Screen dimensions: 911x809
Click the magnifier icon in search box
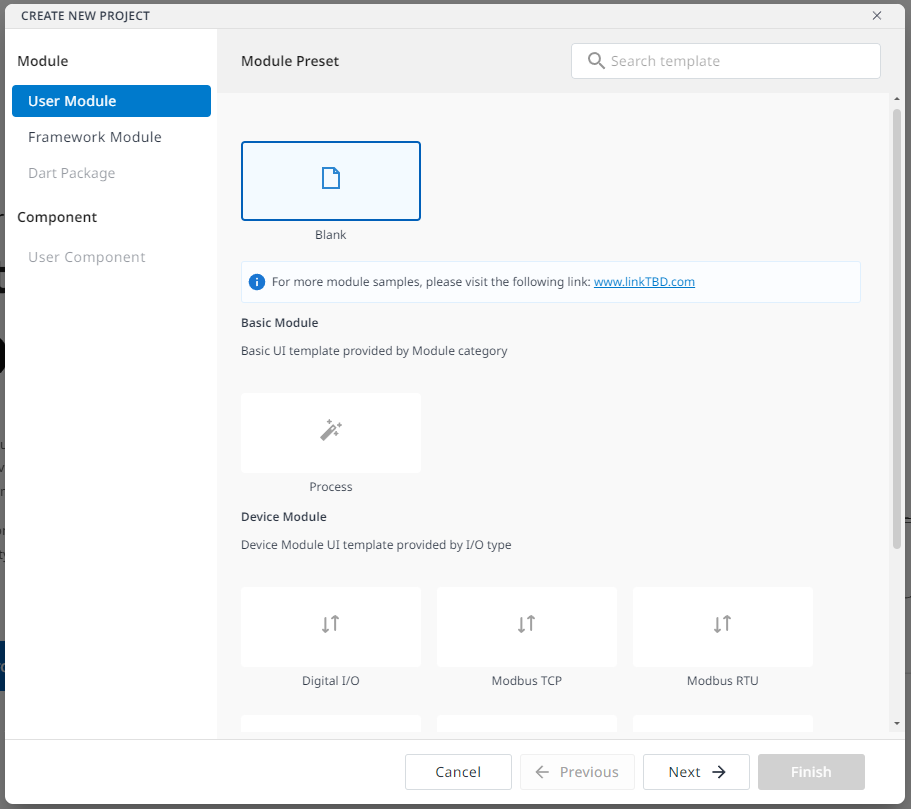tap(596, 60)
